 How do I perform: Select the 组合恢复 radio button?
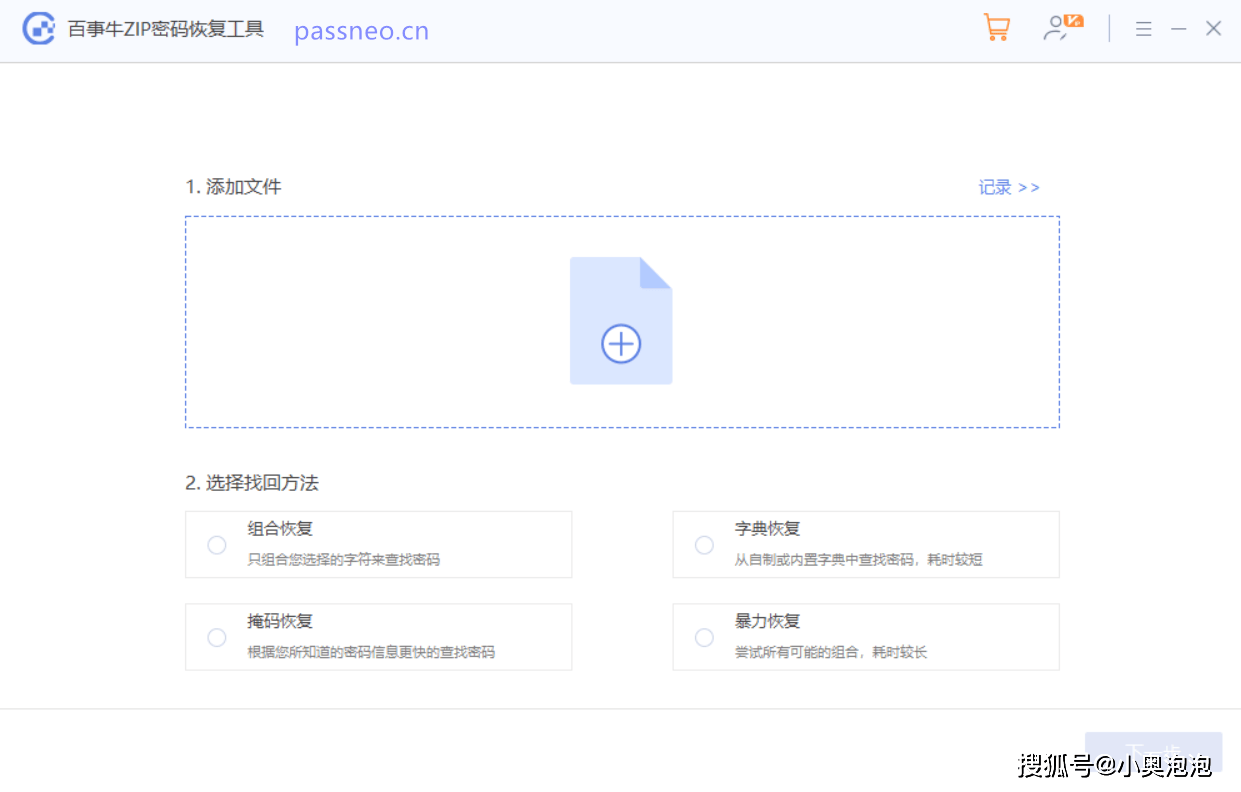[217, 545]
